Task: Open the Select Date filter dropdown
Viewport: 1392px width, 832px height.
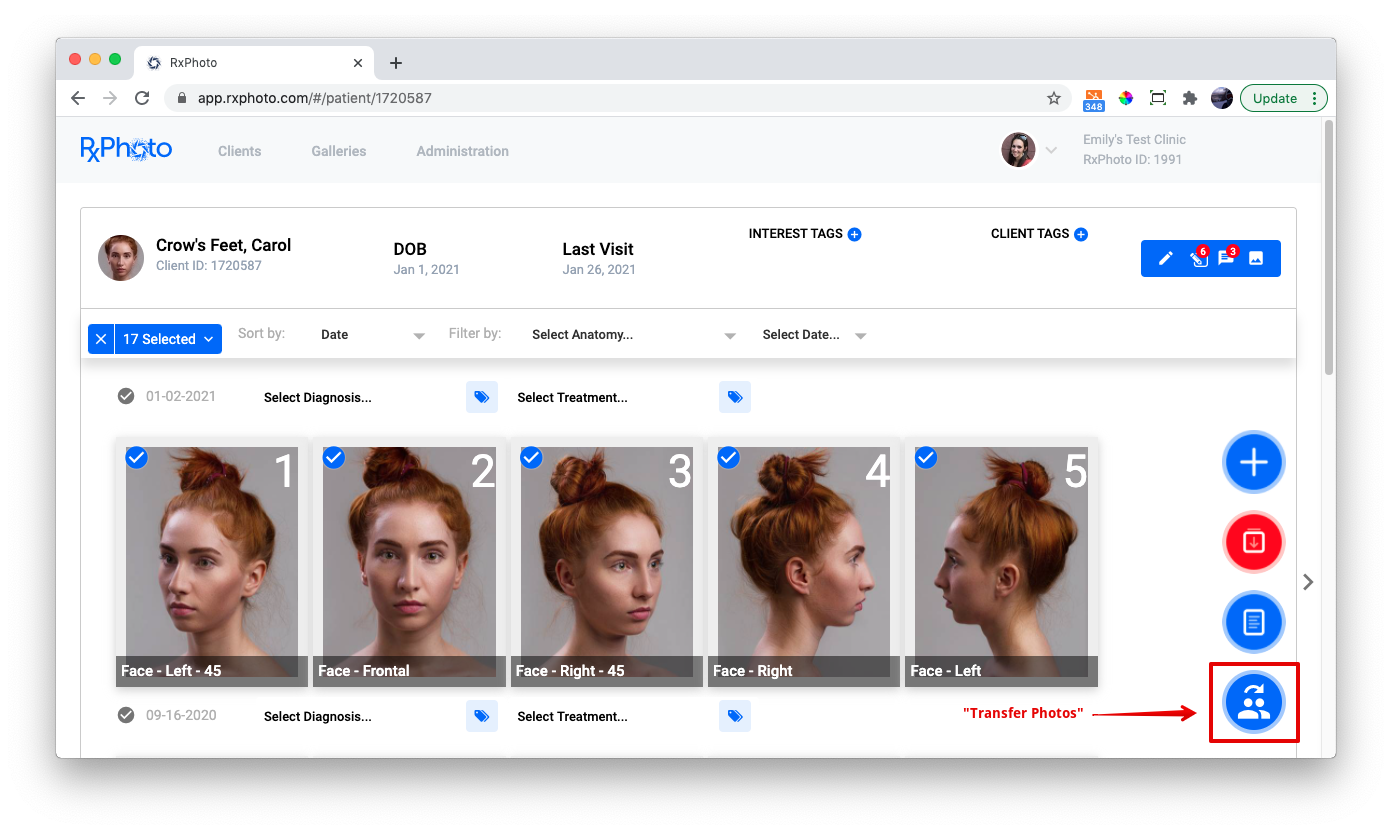Action: (813, 335)
